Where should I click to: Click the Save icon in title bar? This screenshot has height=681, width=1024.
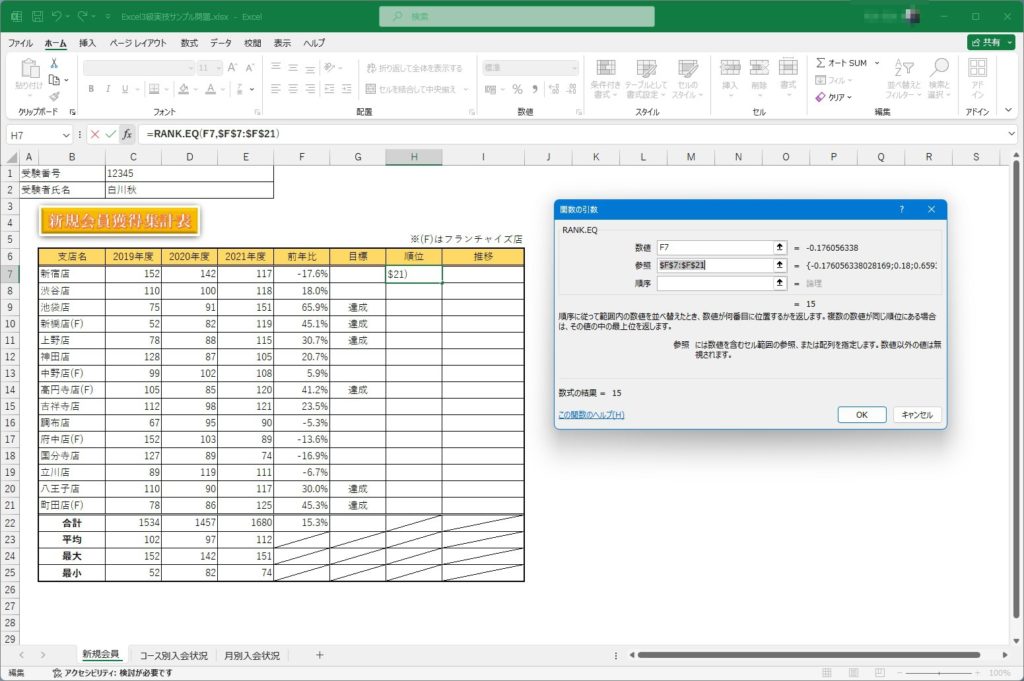click(37, 17)
